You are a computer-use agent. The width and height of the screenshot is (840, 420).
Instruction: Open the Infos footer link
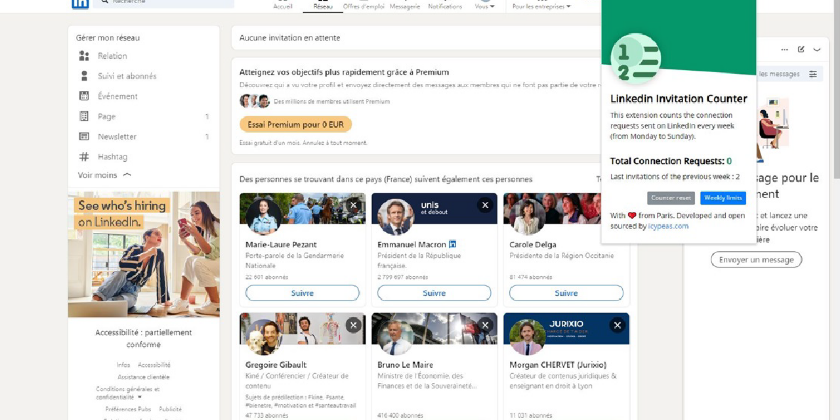point(123,365)
